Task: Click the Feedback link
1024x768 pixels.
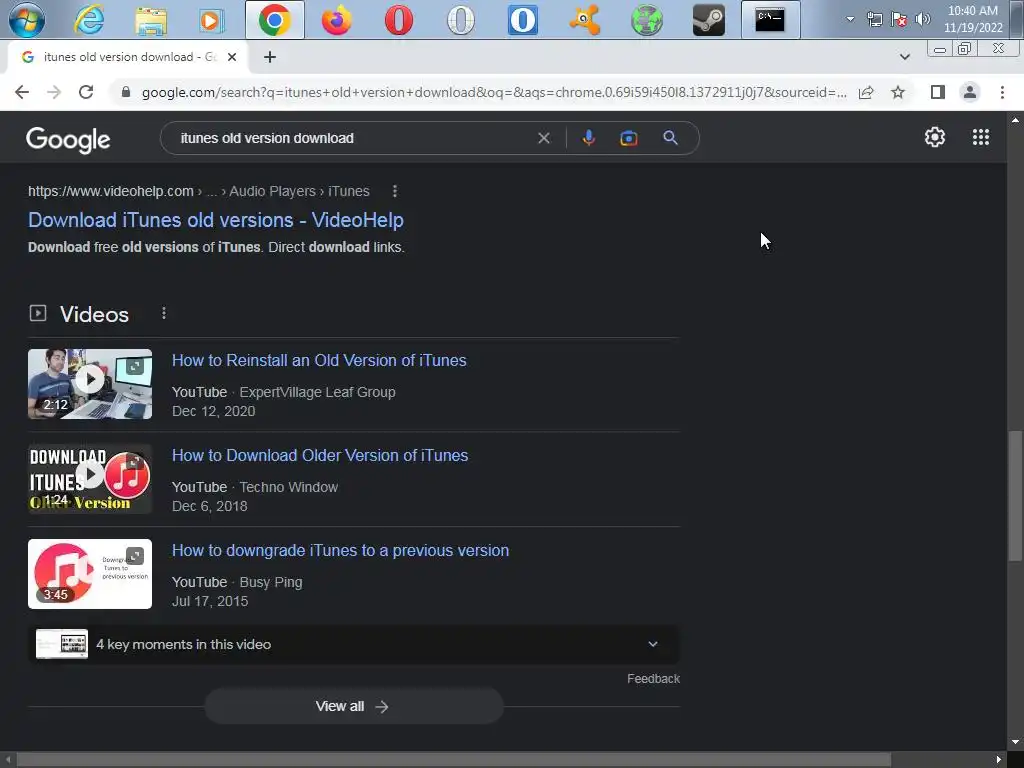Action: [x=653, y=679]
